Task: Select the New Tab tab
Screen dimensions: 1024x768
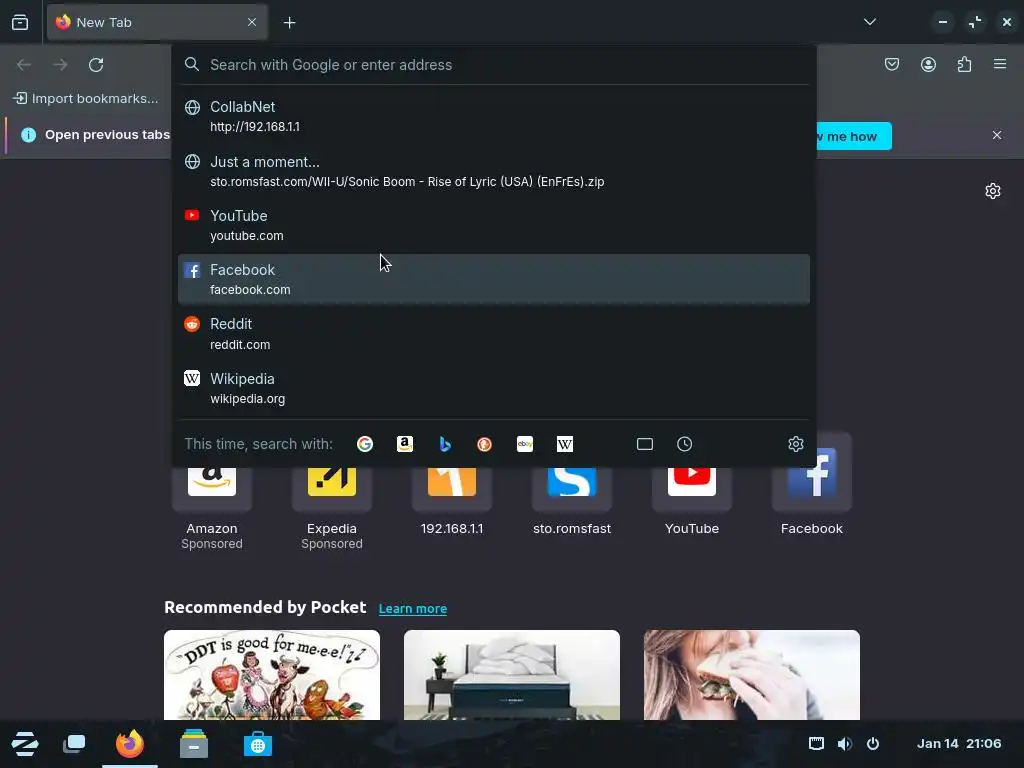Action: [x=157, y=22]
